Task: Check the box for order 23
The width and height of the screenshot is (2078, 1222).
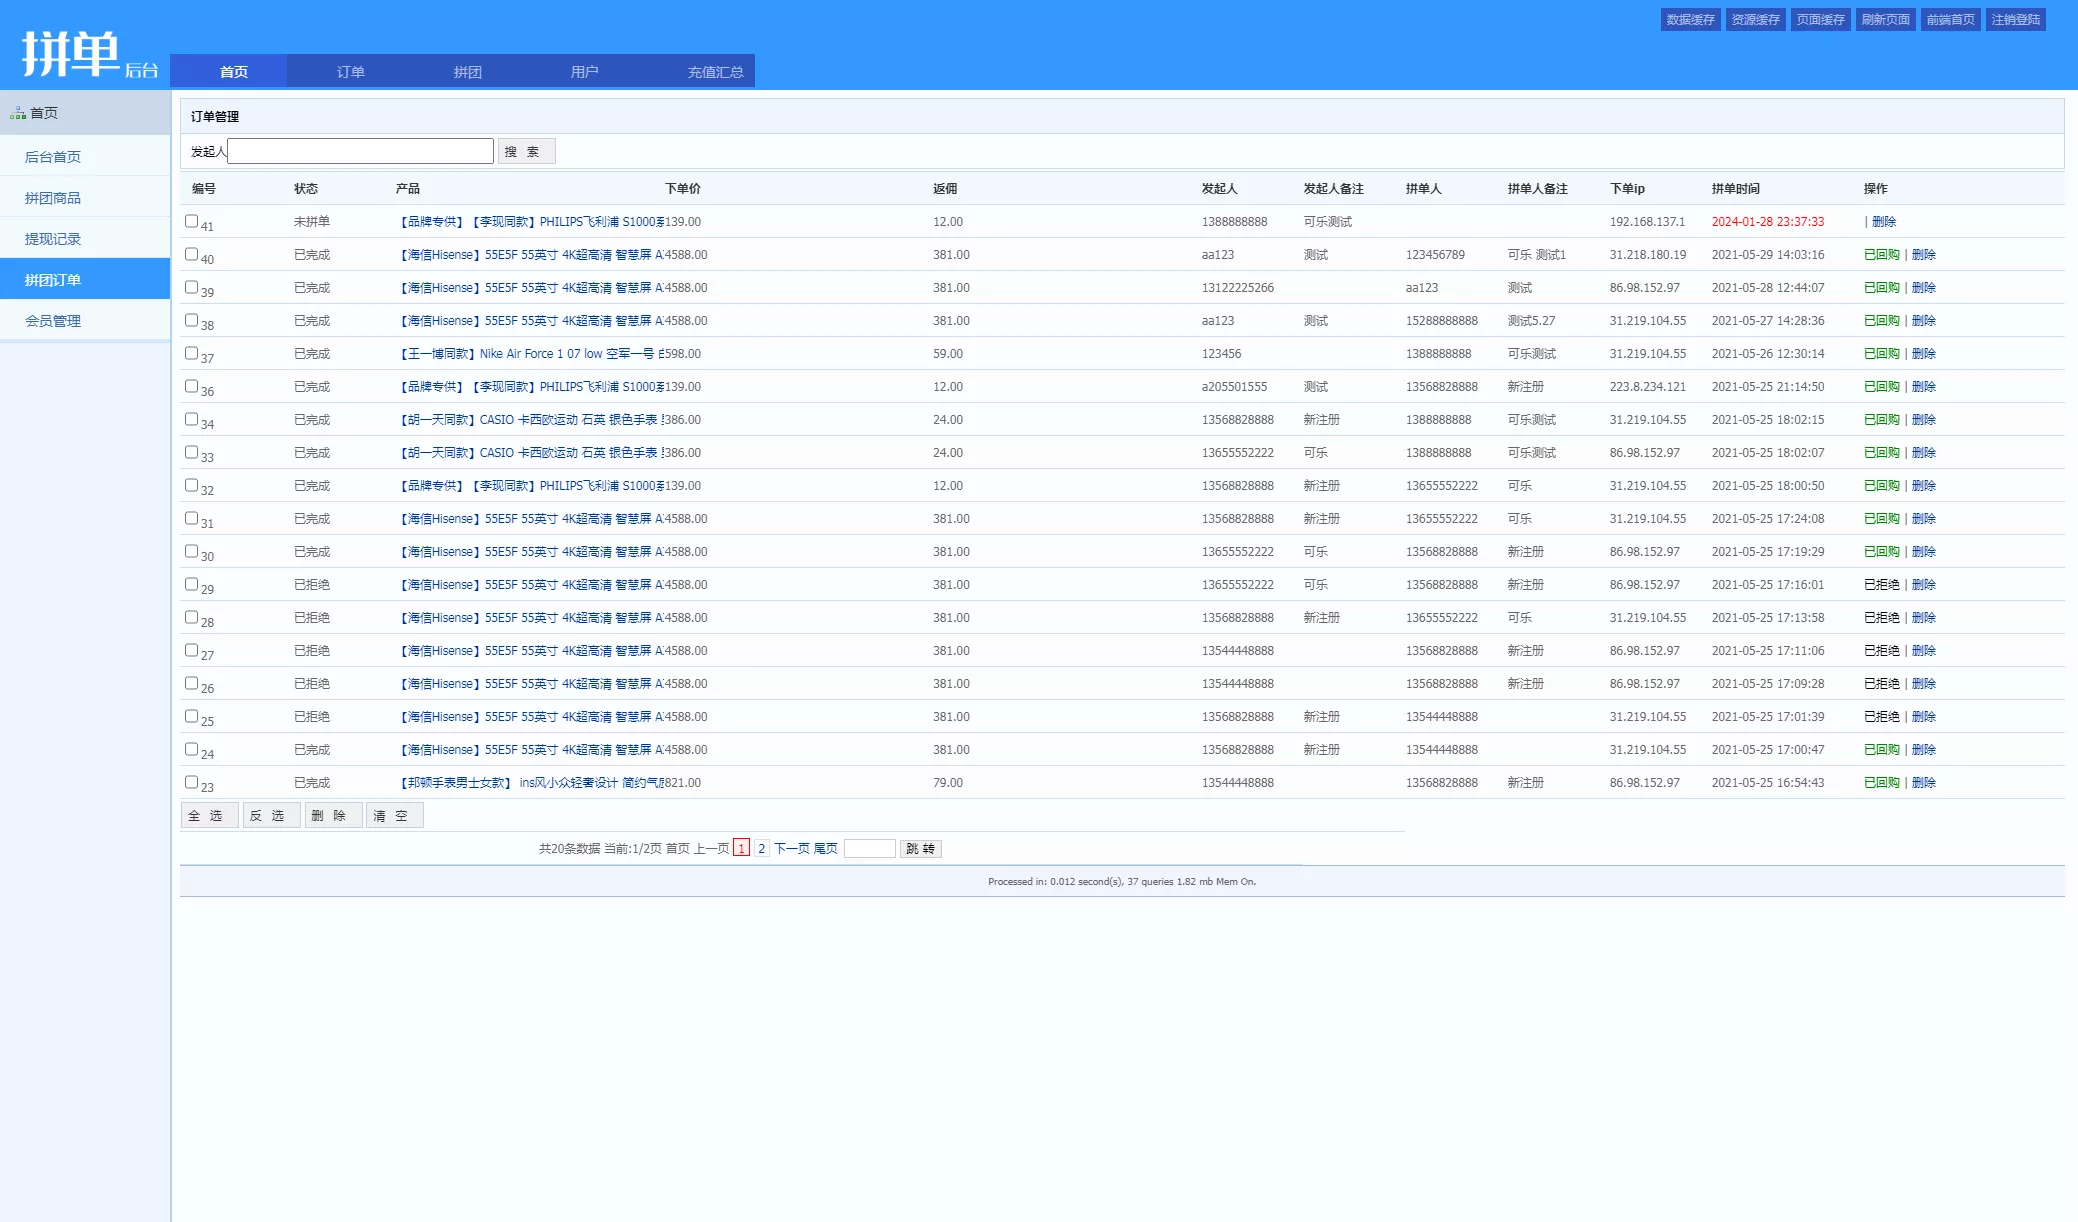Action: (191, 782)
